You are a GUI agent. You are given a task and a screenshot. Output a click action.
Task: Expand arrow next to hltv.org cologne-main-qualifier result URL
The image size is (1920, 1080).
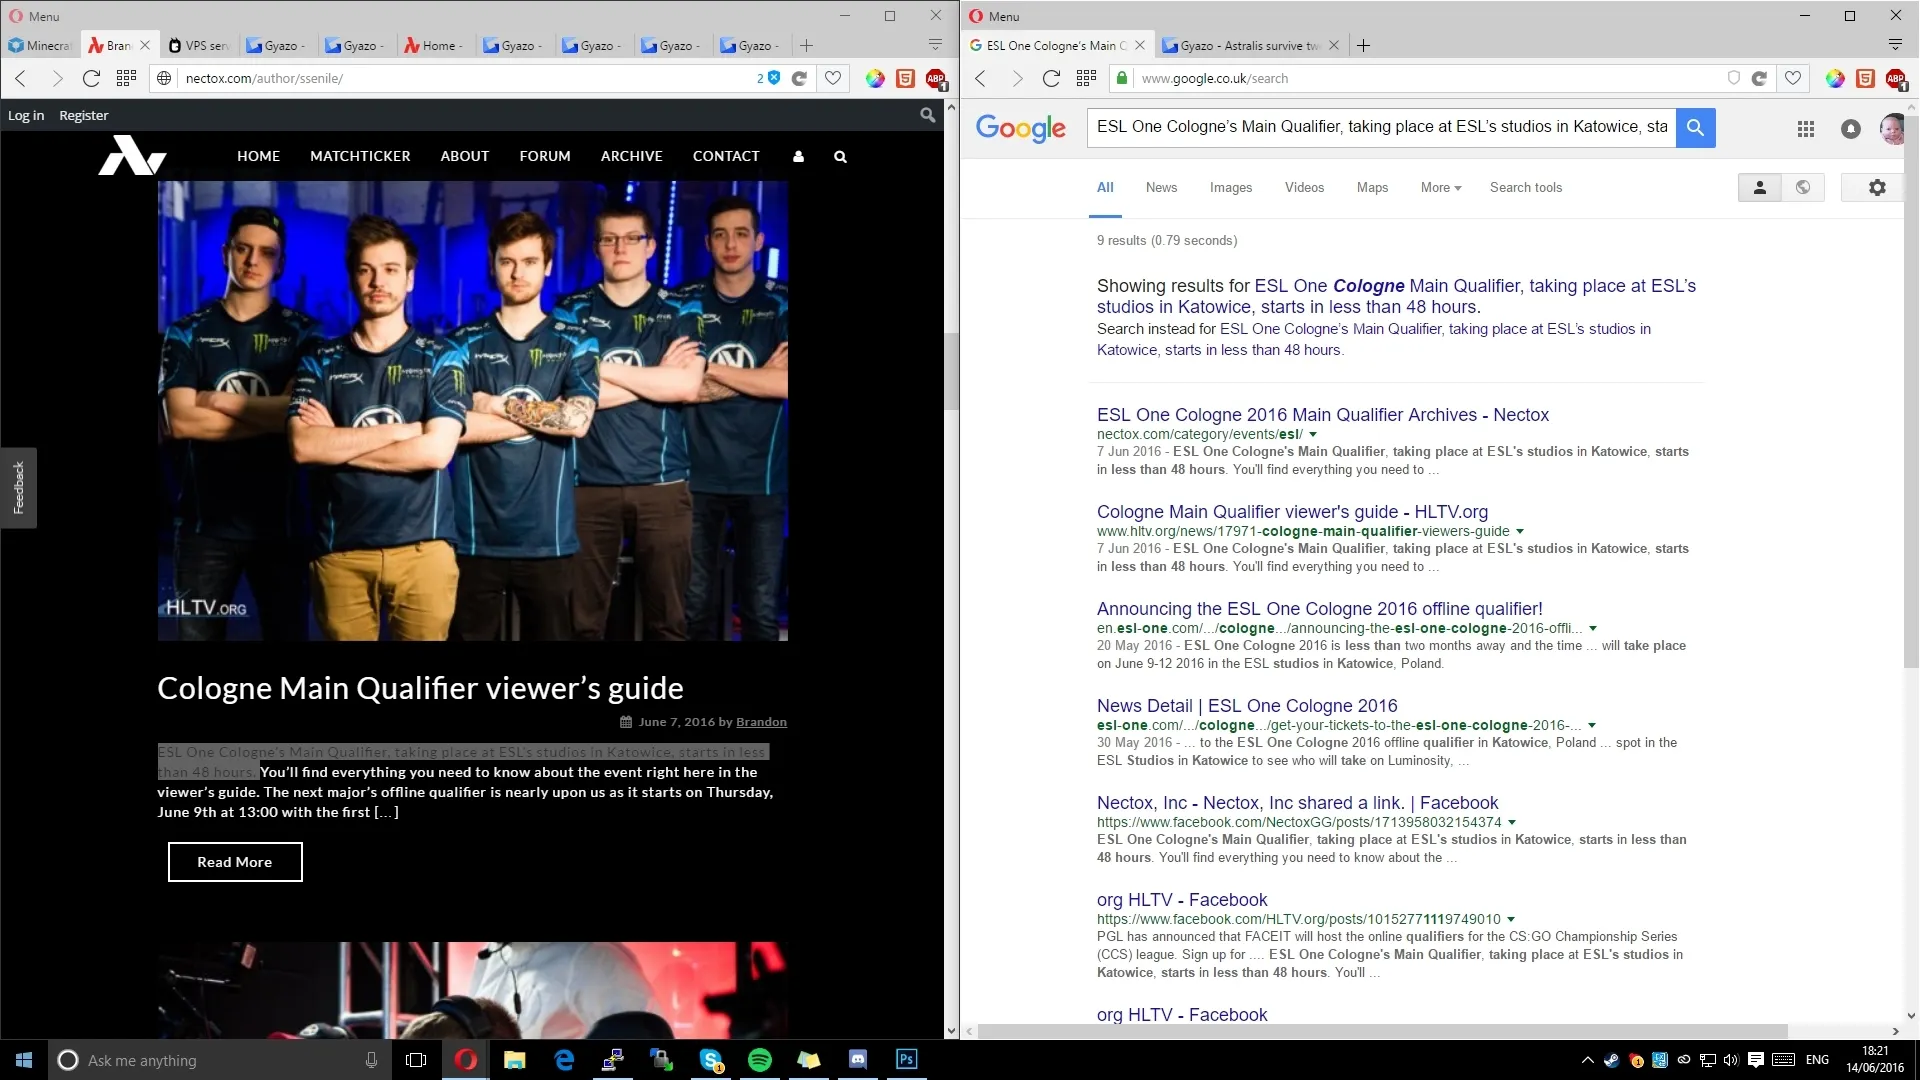coord(1520,532)
